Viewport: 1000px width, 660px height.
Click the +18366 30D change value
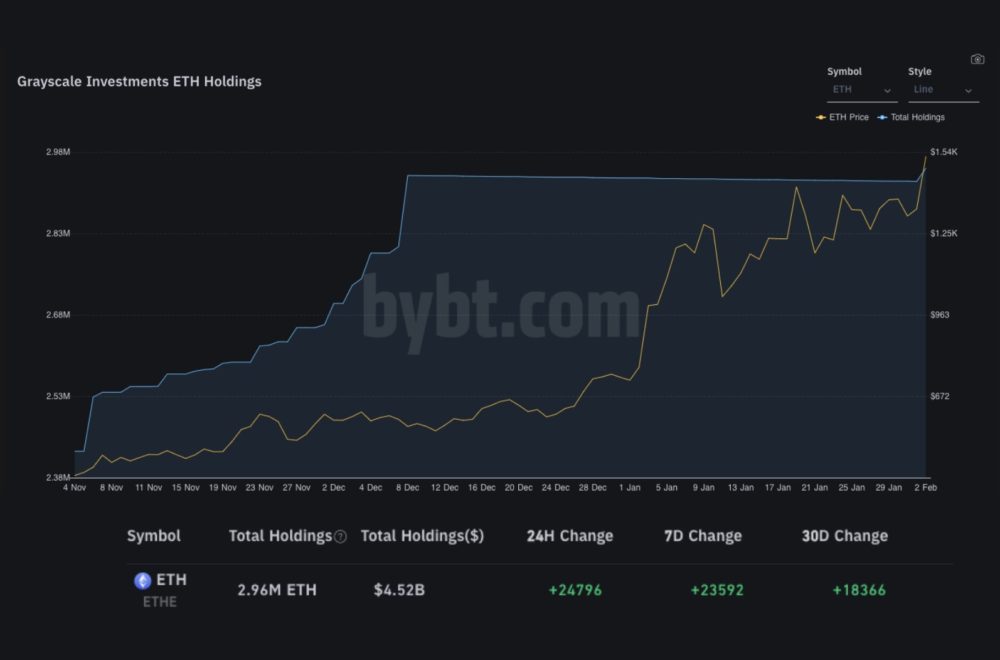pos(859,590)
